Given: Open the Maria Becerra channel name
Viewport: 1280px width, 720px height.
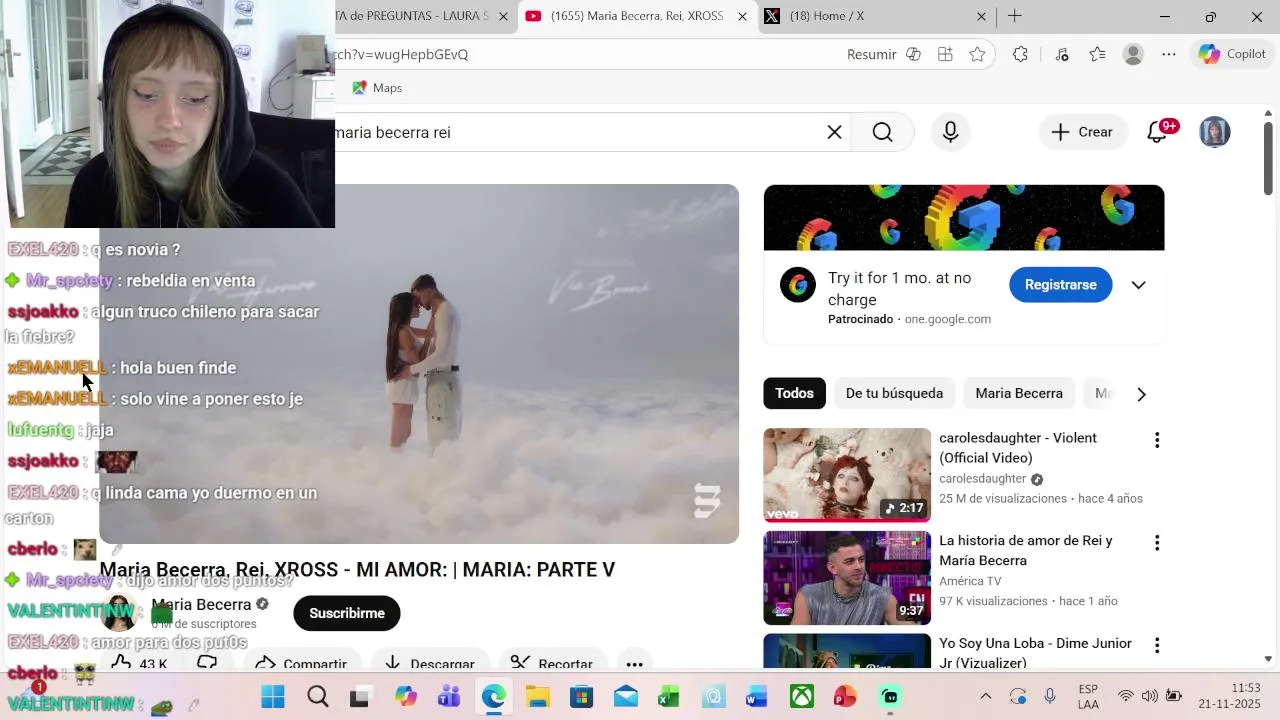Looking at the screenshot, I should 201,604.
